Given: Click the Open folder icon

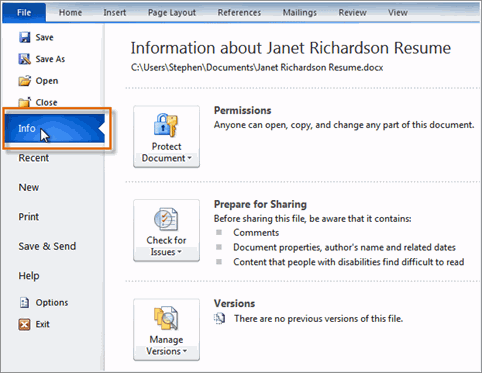Looking at the screenshot, I should coord(24,81).
